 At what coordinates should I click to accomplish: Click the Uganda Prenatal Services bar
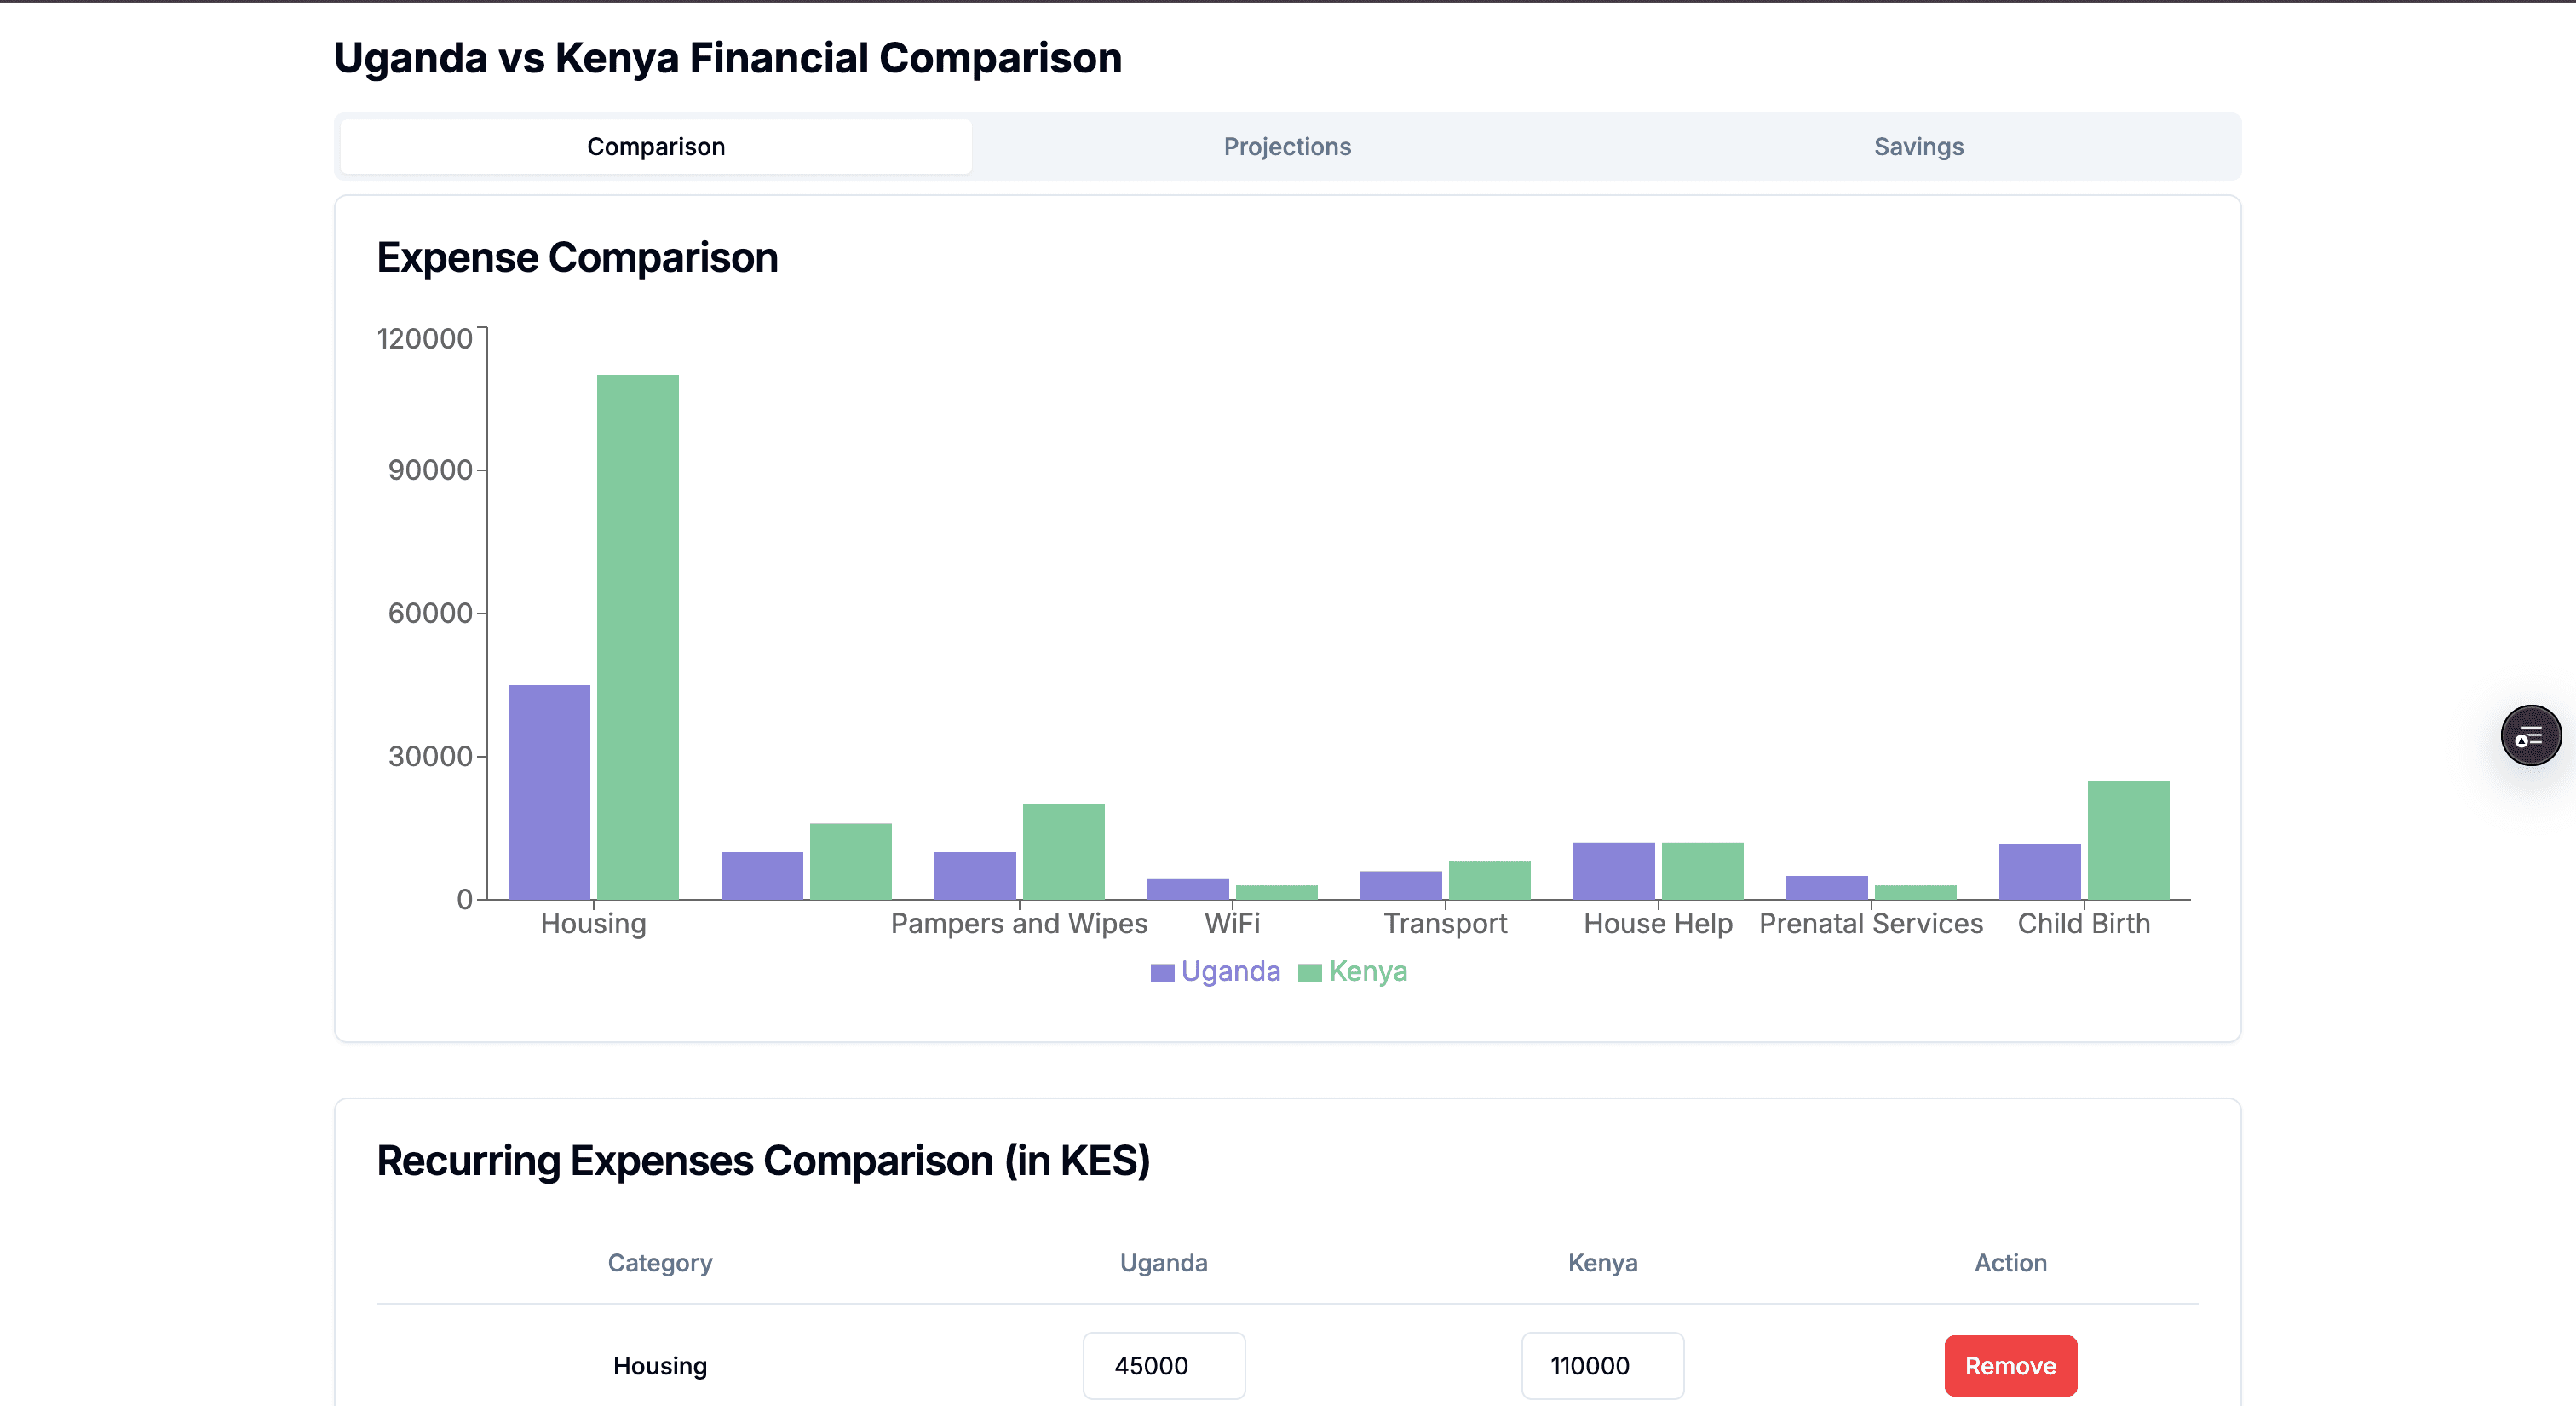pyautogui.click(x=1826, y=887)
